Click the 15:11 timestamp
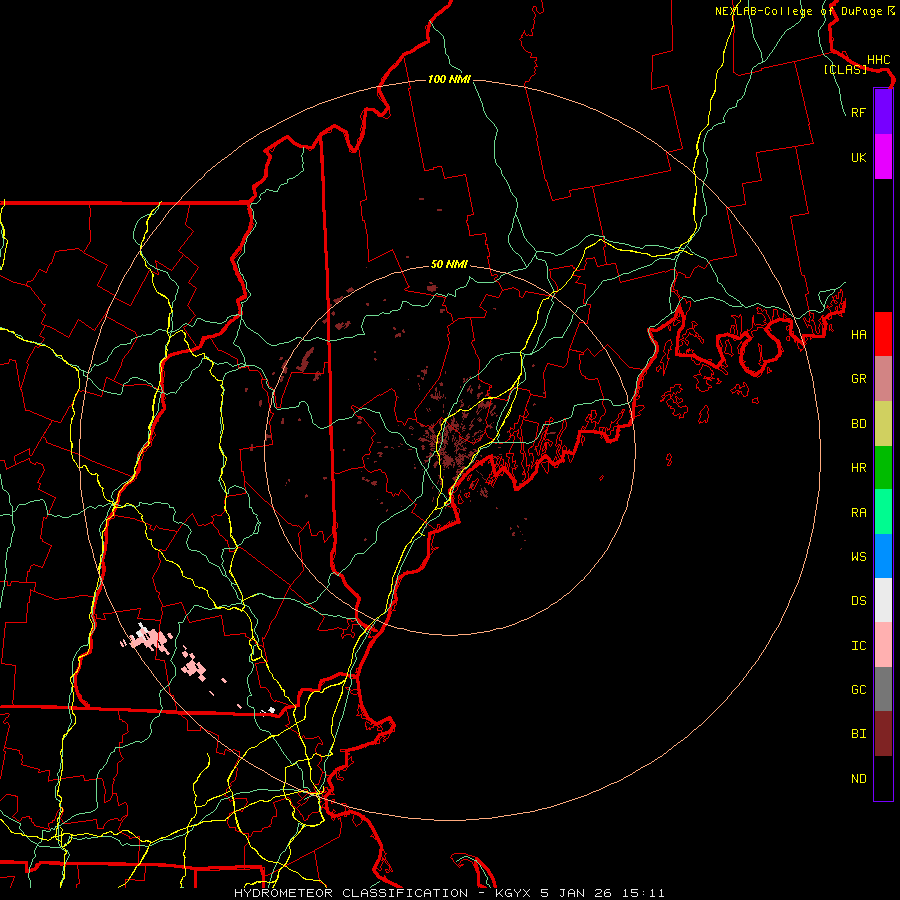900x900 pixels. tap(644, 893)
